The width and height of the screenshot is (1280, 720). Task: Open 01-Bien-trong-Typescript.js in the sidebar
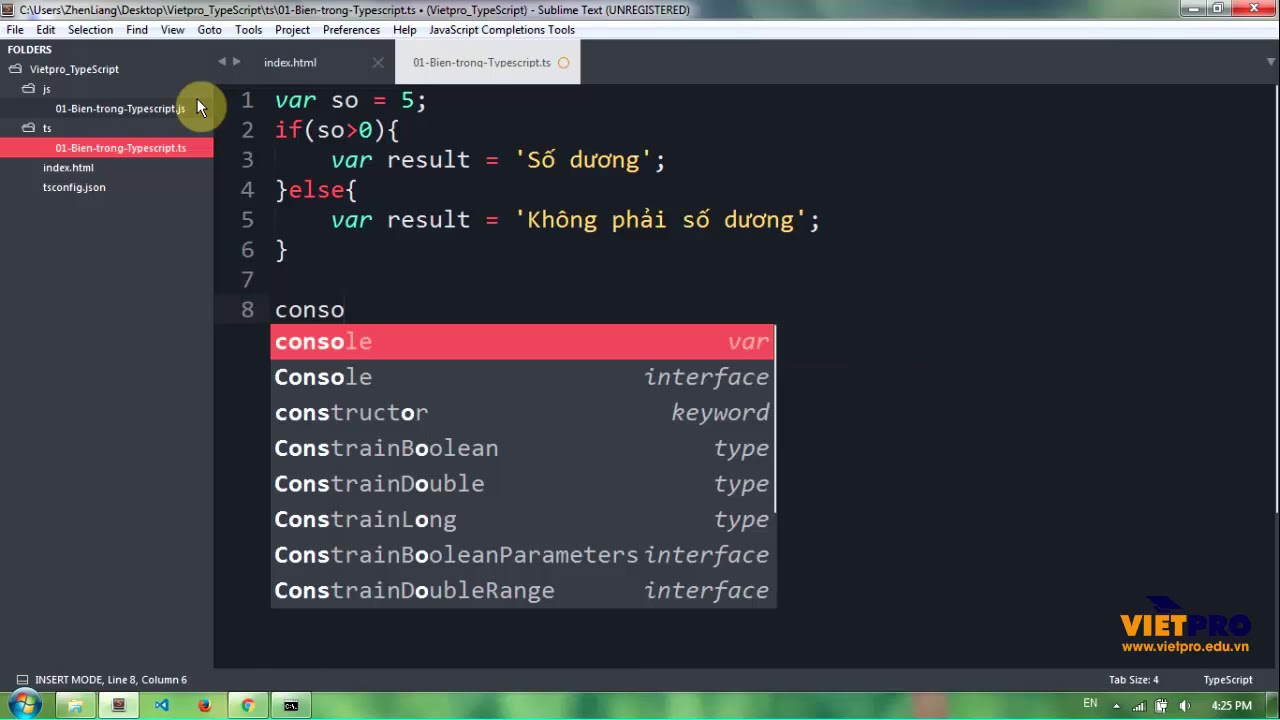pos(120,109)
